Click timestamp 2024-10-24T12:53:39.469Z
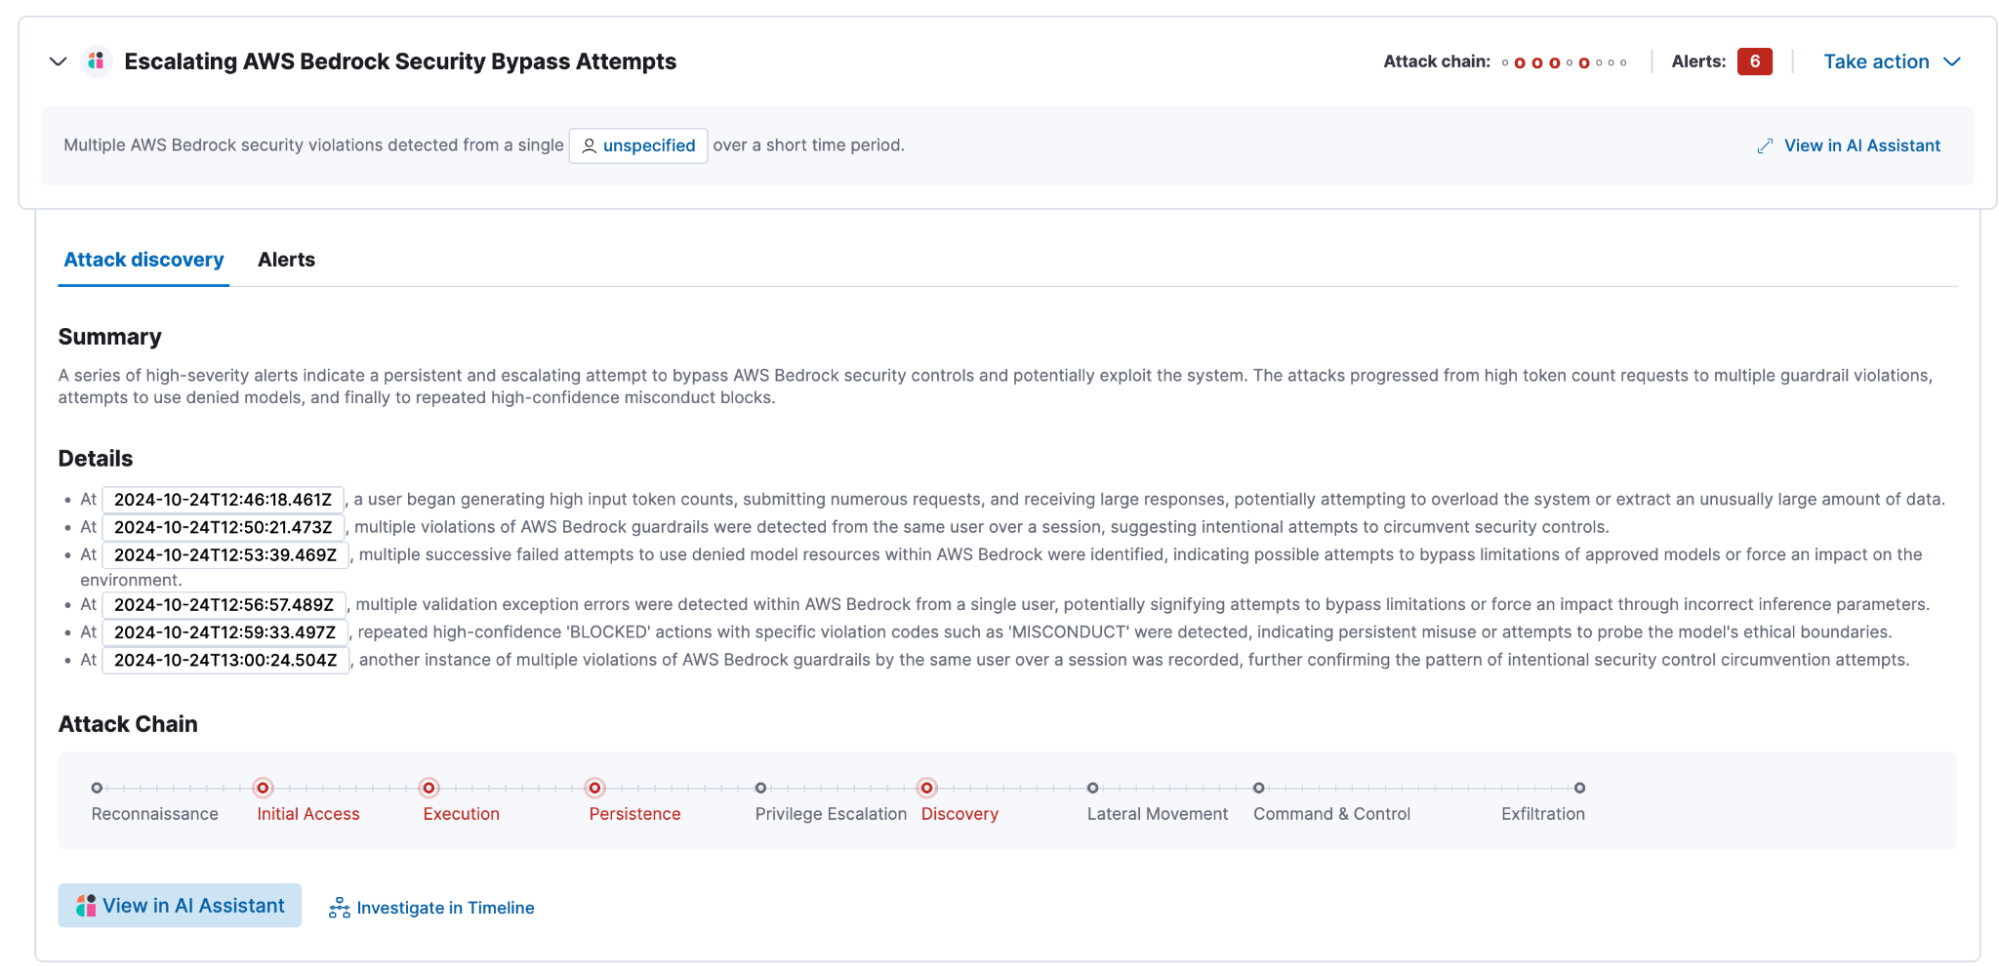The height and width of the screenshot is (966, 1999). coord(225,555)
